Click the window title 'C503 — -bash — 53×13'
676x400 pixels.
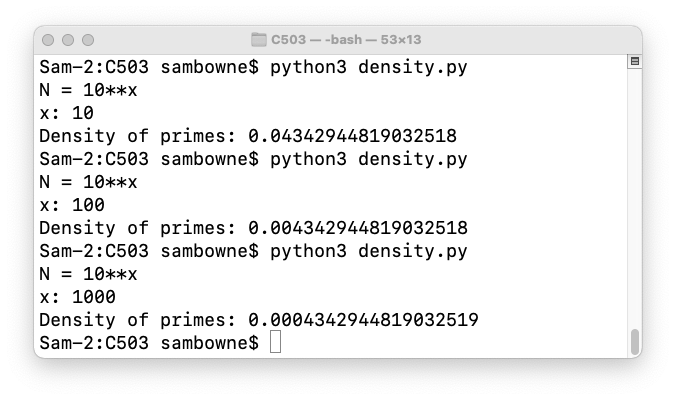[346, 40]
